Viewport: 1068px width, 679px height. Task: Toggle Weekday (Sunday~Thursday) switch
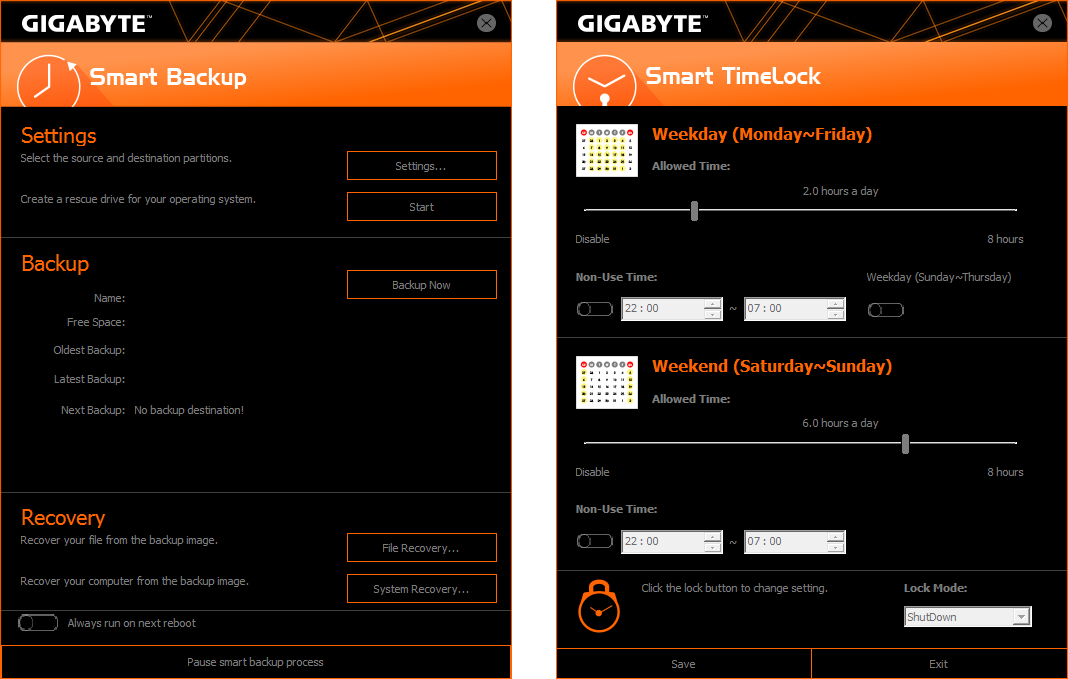pos(885,310)
